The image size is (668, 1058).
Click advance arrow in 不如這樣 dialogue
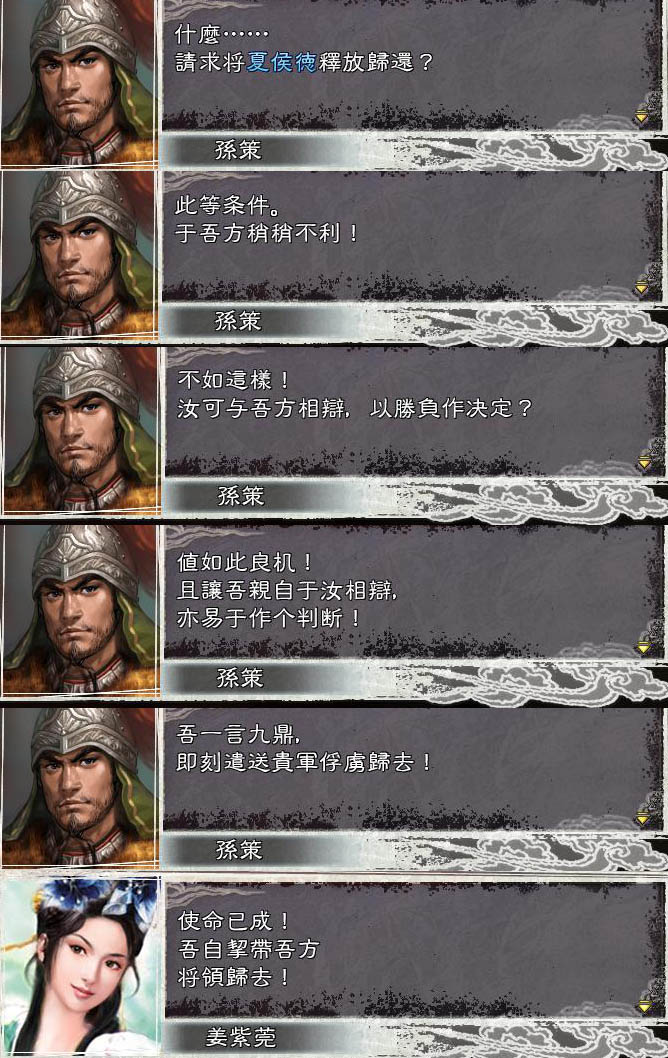coord(644,462)
